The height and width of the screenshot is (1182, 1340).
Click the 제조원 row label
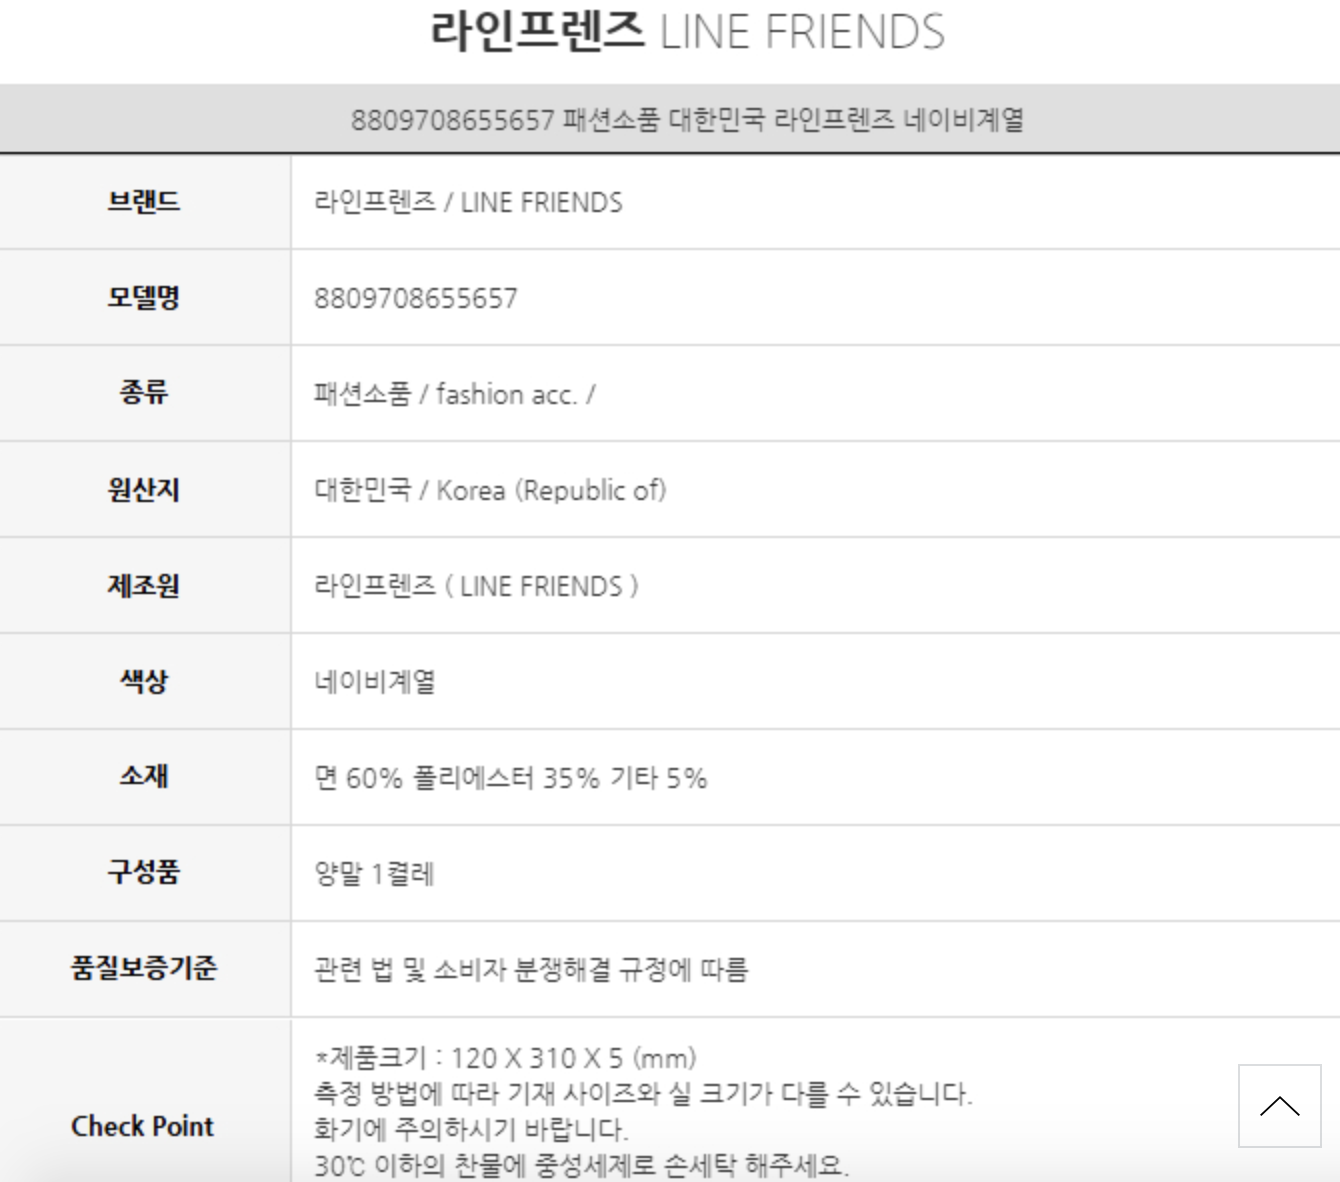pyautogui.click(x=144, y=586)
